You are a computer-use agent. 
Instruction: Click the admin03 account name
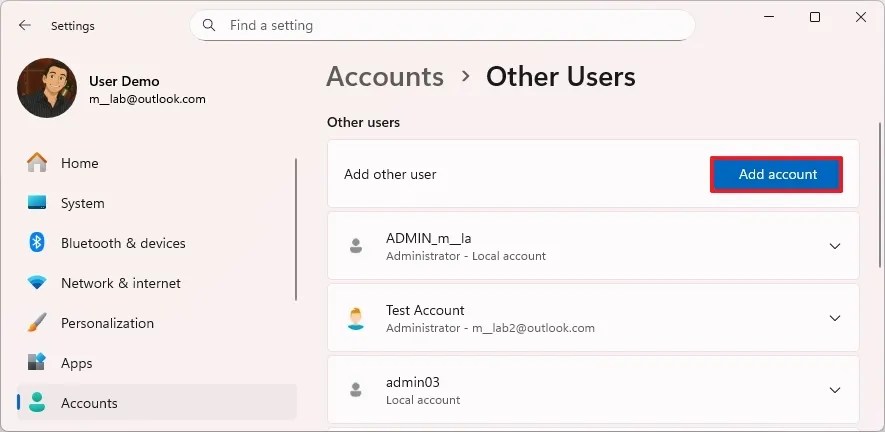click(x=413, y=382)
